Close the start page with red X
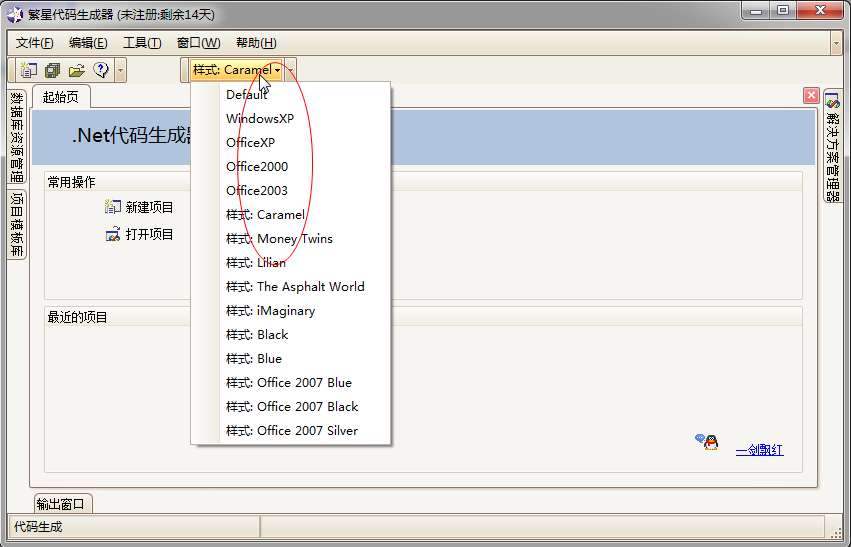The height and width of the screenshot is (547, 851). pos(811,96)
